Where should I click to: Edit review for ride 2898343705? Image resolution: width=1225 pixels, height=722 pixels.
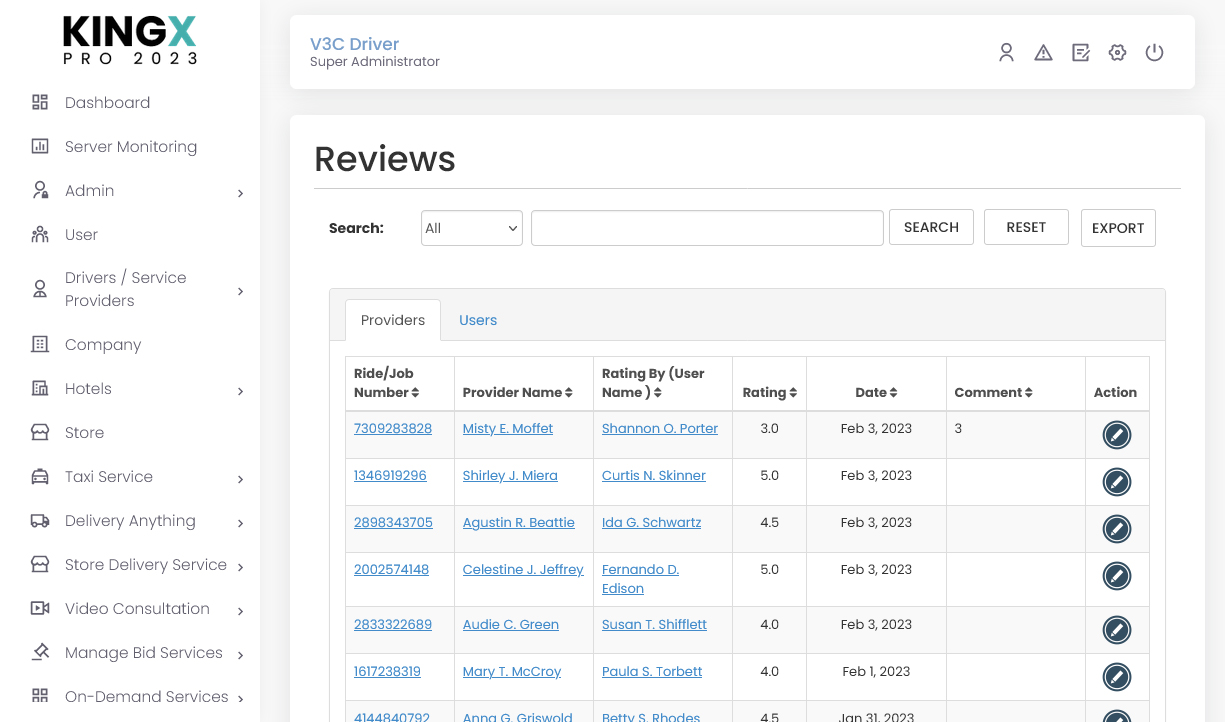click(x=1117, y=529)
